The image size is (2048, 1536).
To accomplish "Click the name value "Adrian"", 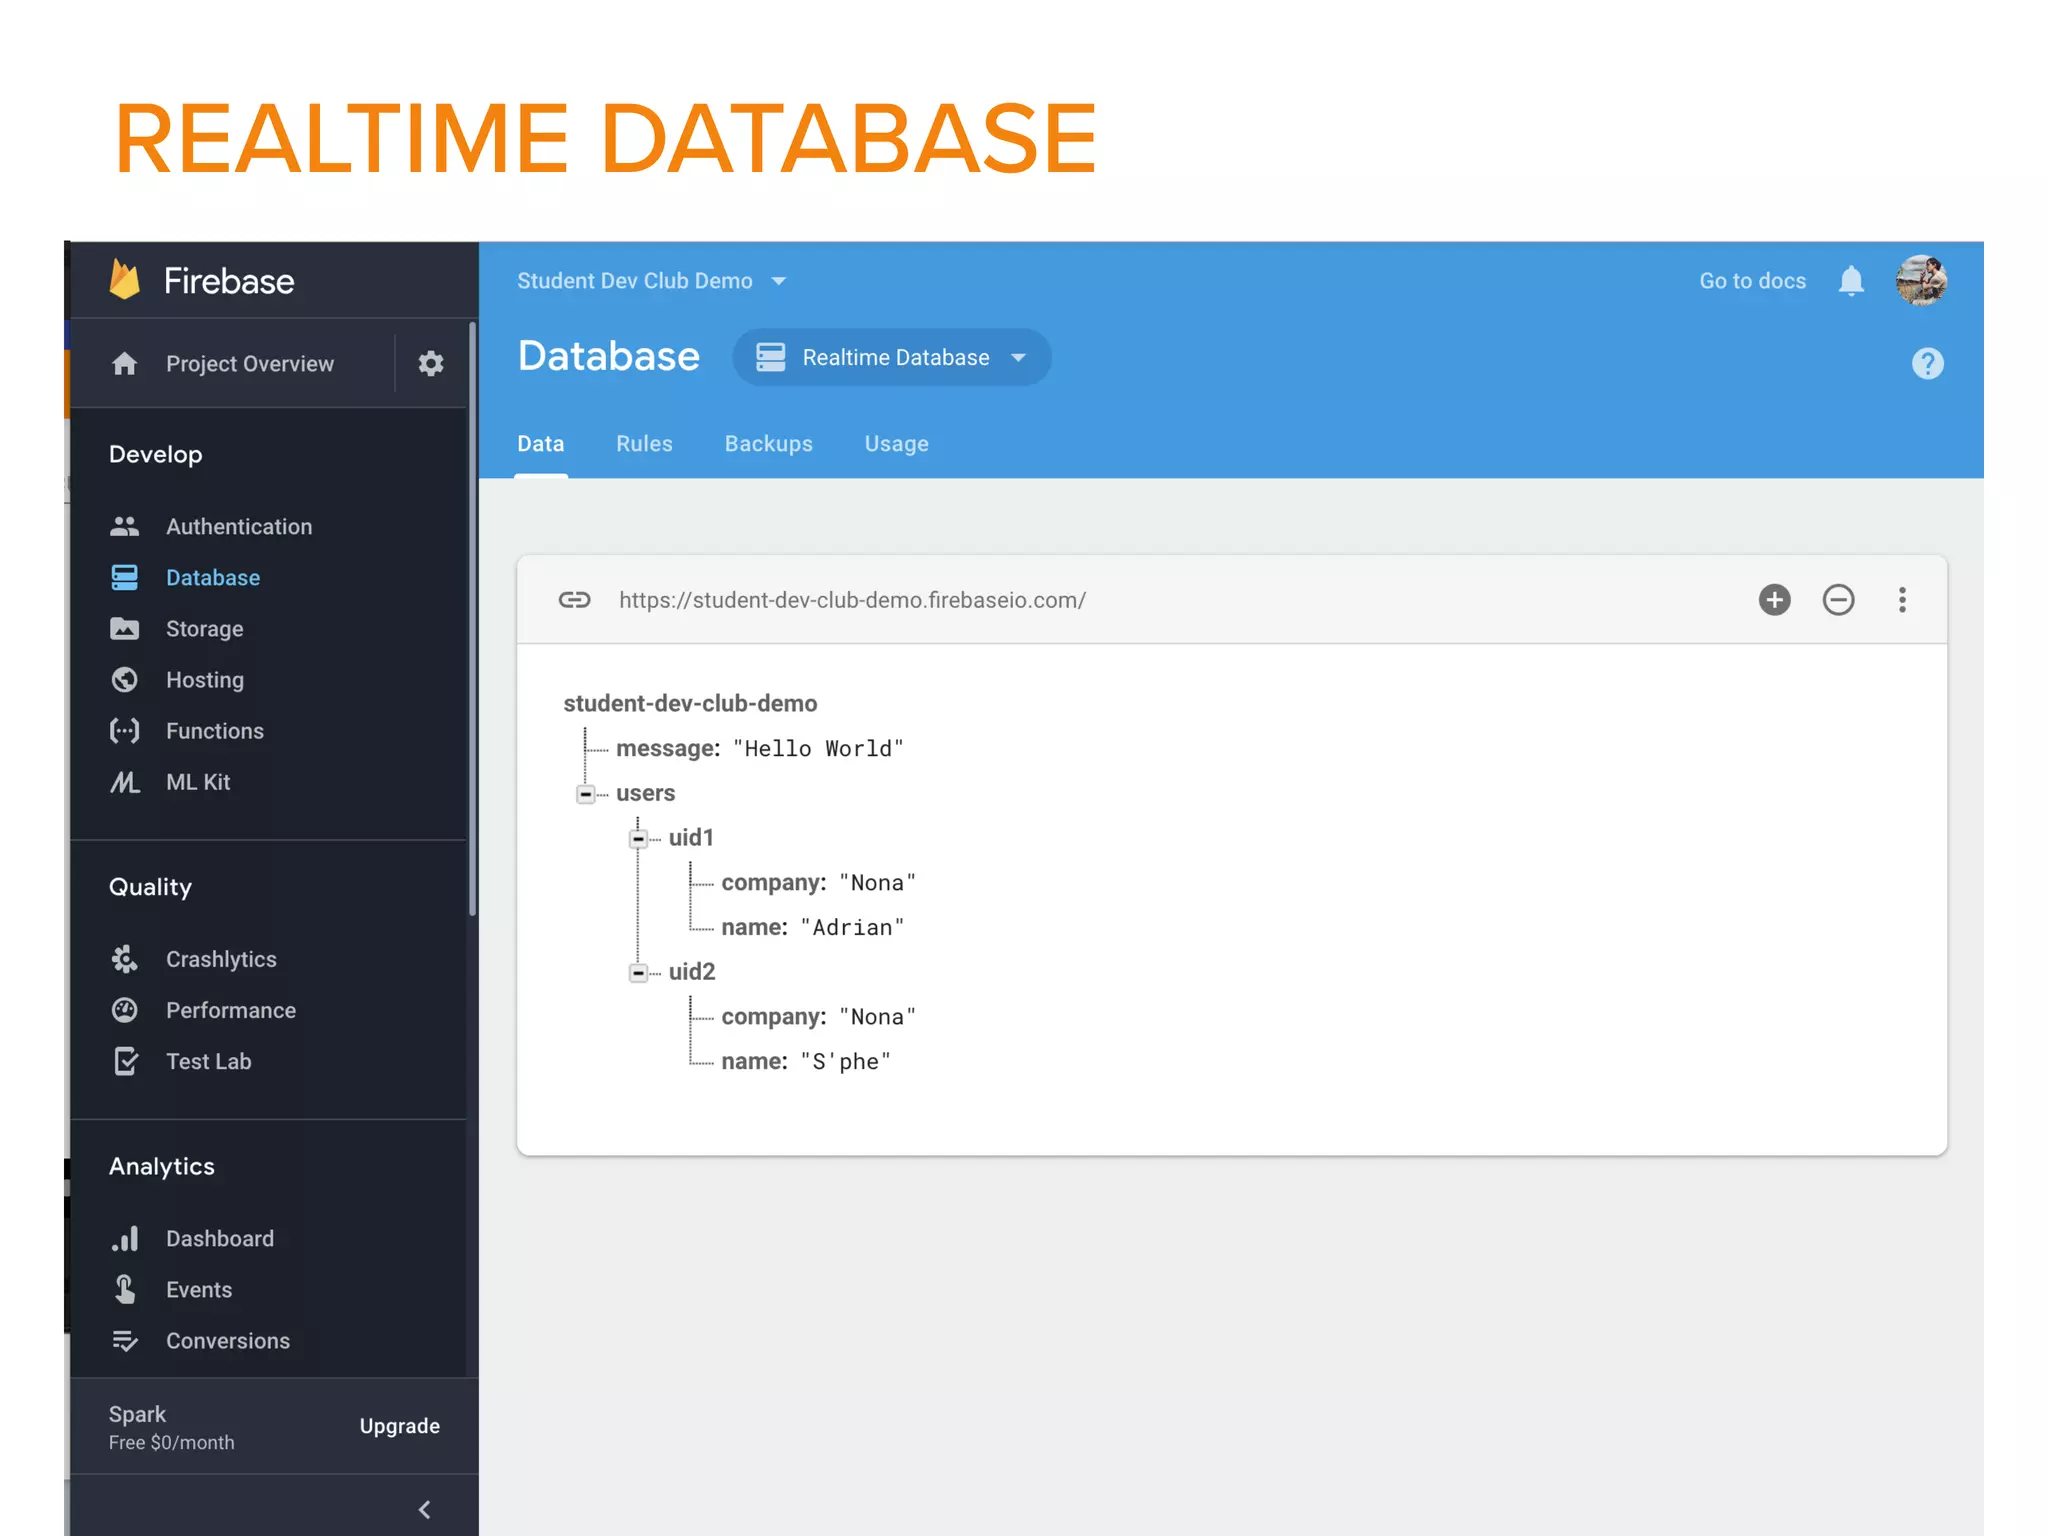I will pyautogui.click(x=852, y=927).
